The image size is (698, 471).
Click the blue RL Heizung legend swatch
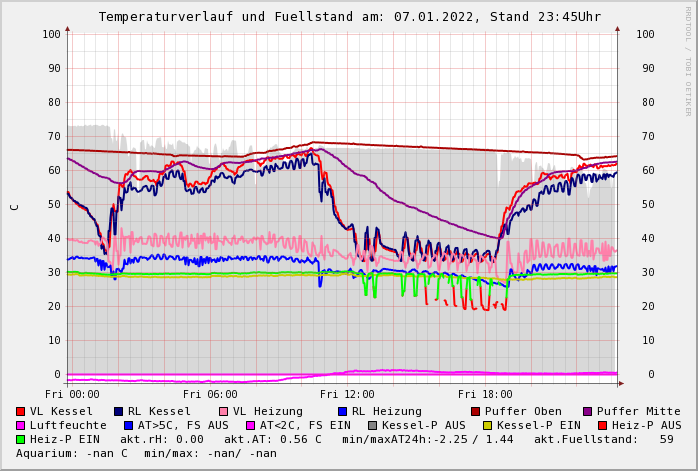pyautogui.click(x=342, y=411)
